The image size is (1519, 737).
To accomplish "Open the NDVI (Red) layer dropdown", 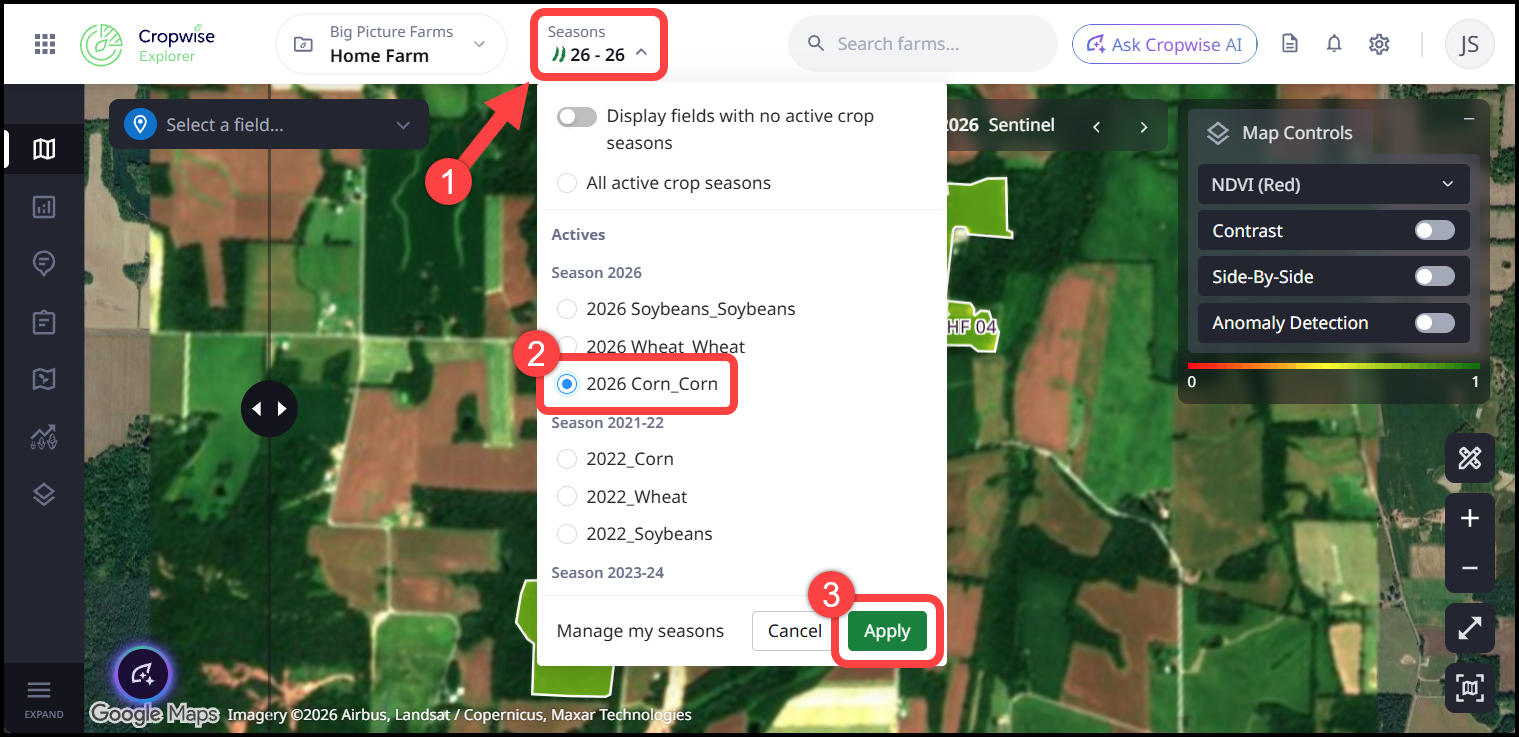I will pyautogui.click(x=1334, y=184).
